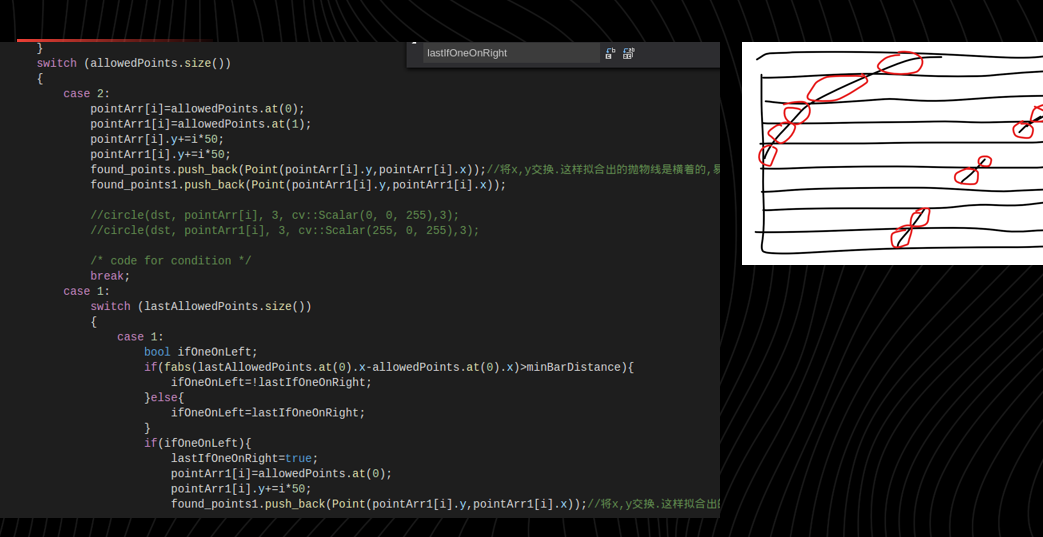The width and height of the screenshot is (1043, 537).
Task: Click the first 'break;' statement
Action: click(x=110, y=276)
